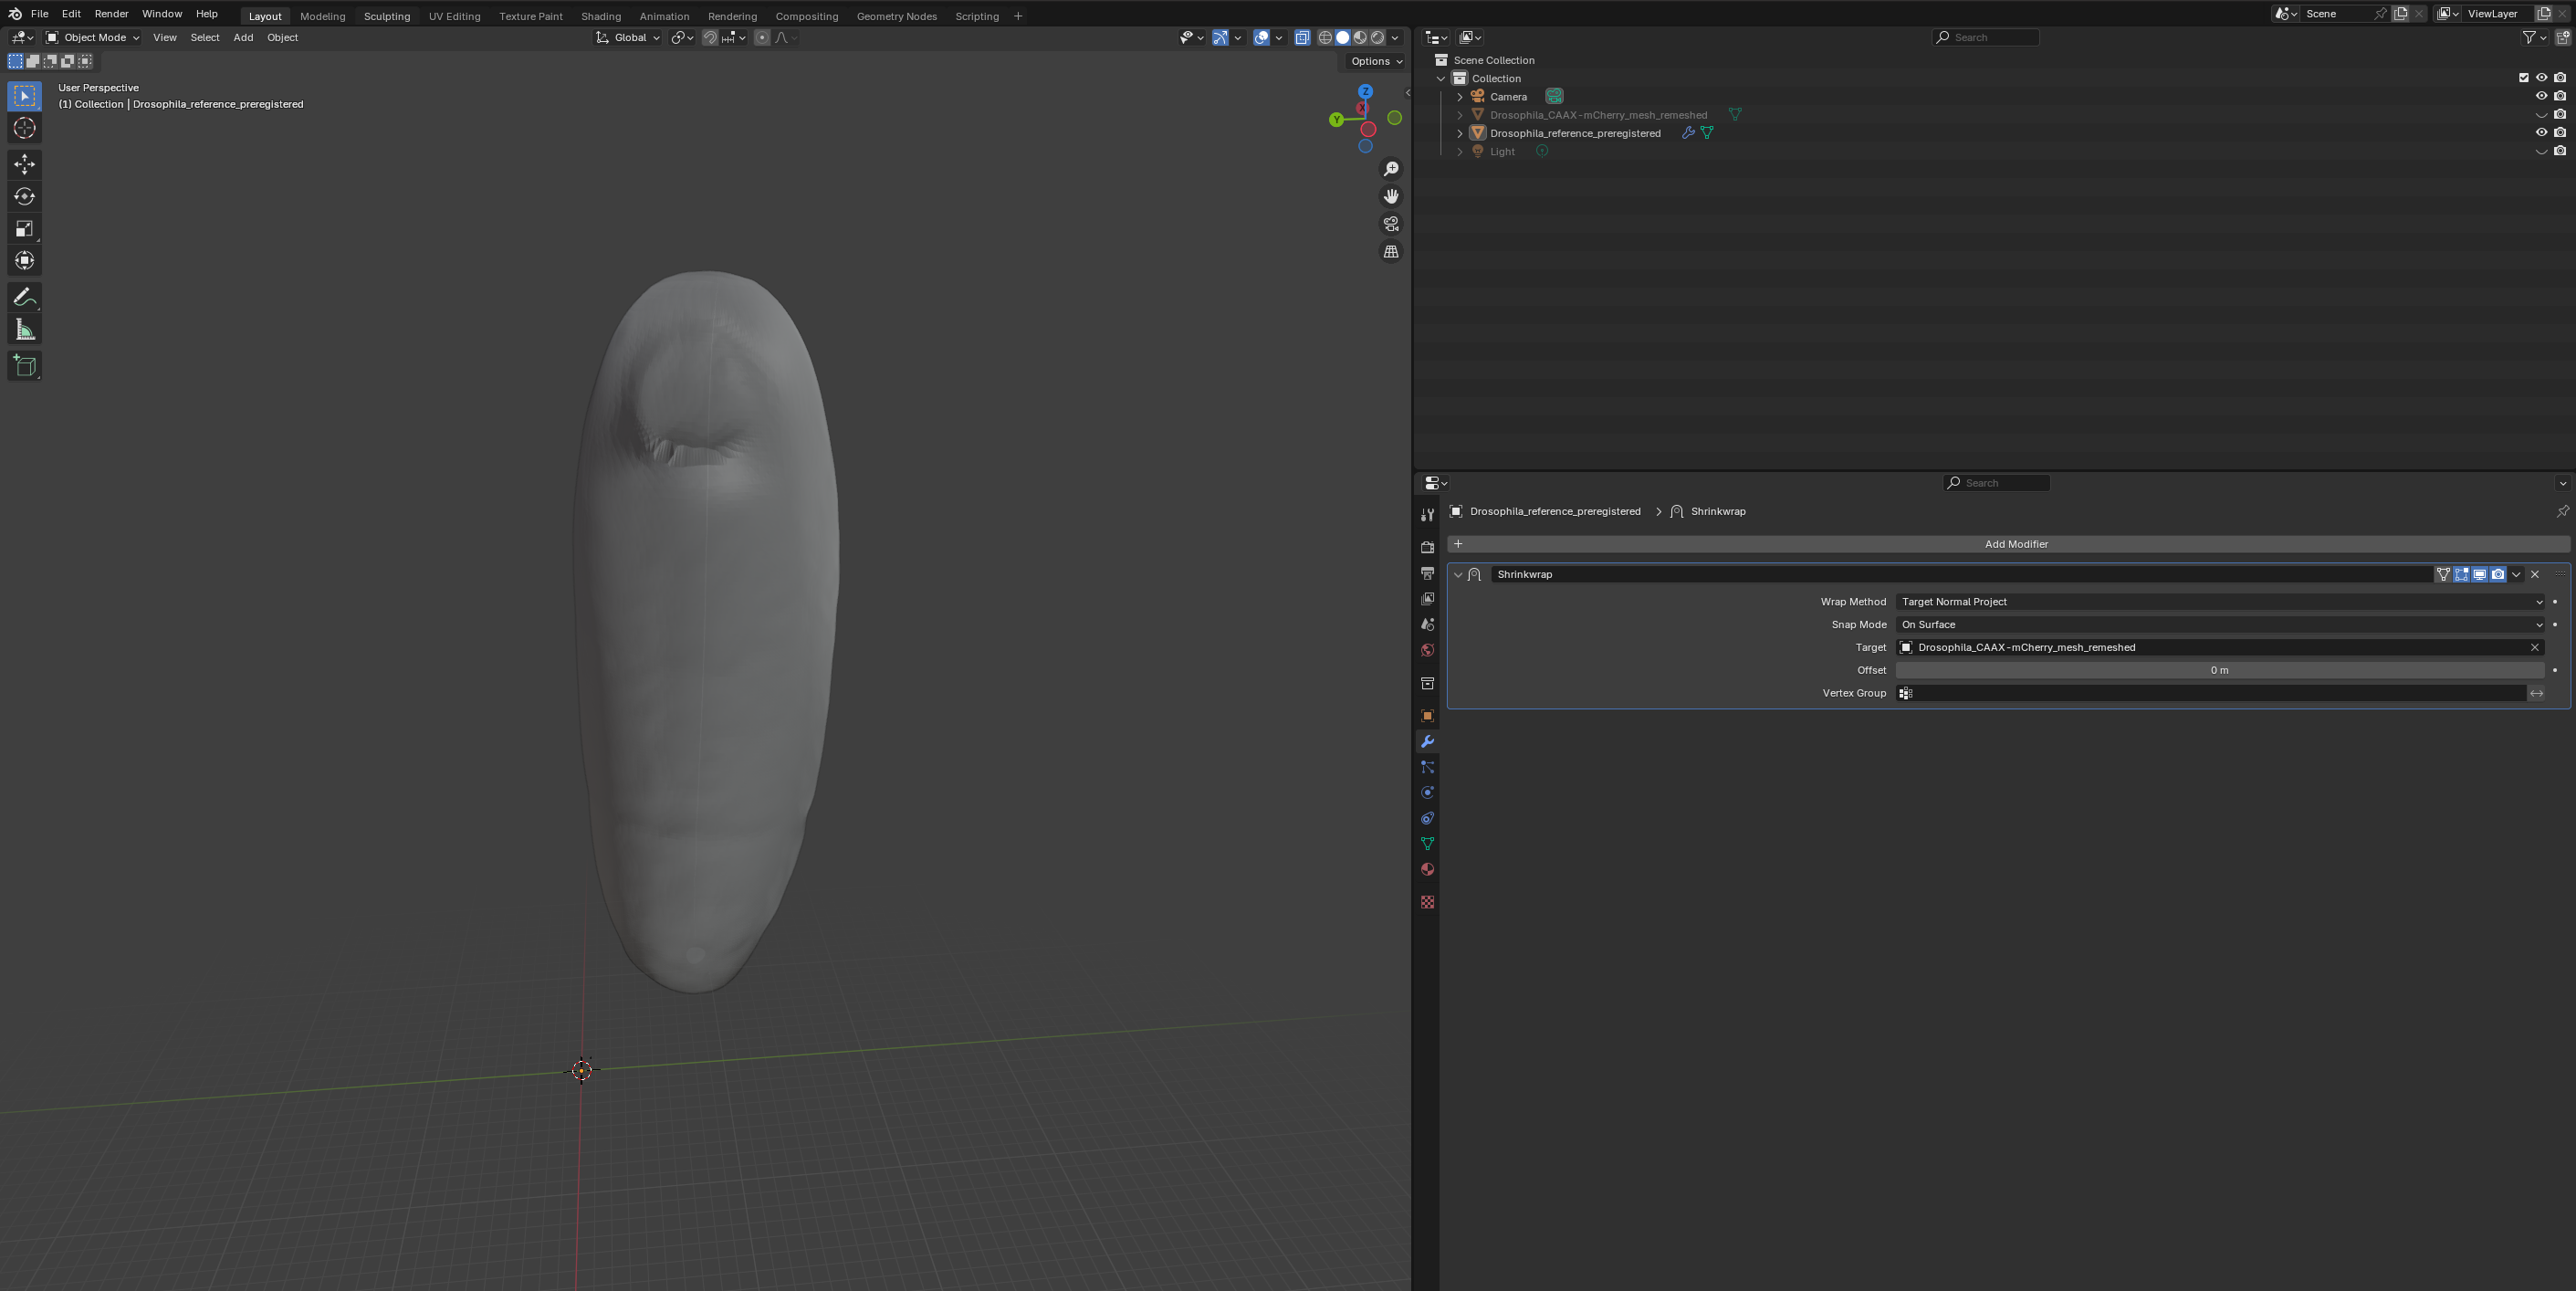Screen dimensions: 2576x1291
Task: Click the Offset value slider field
Action: point(2219,670)
